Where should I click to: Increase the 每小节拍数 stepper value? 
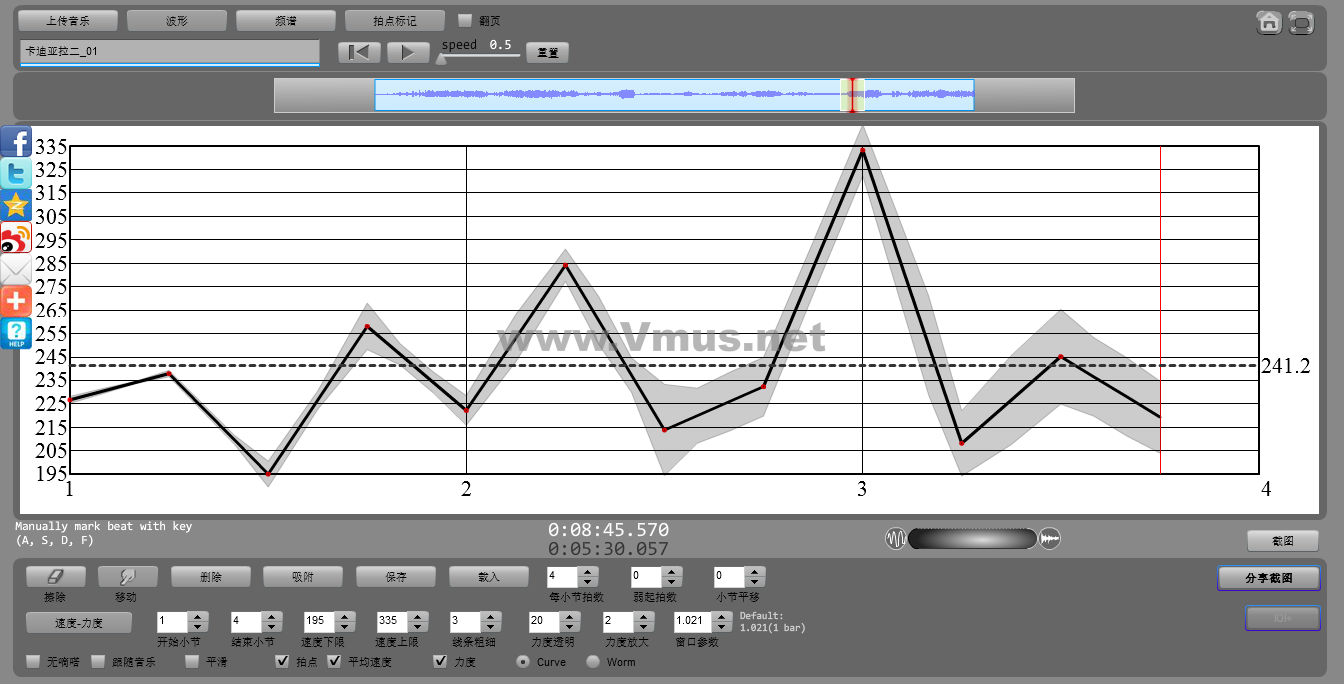(588, 571)
